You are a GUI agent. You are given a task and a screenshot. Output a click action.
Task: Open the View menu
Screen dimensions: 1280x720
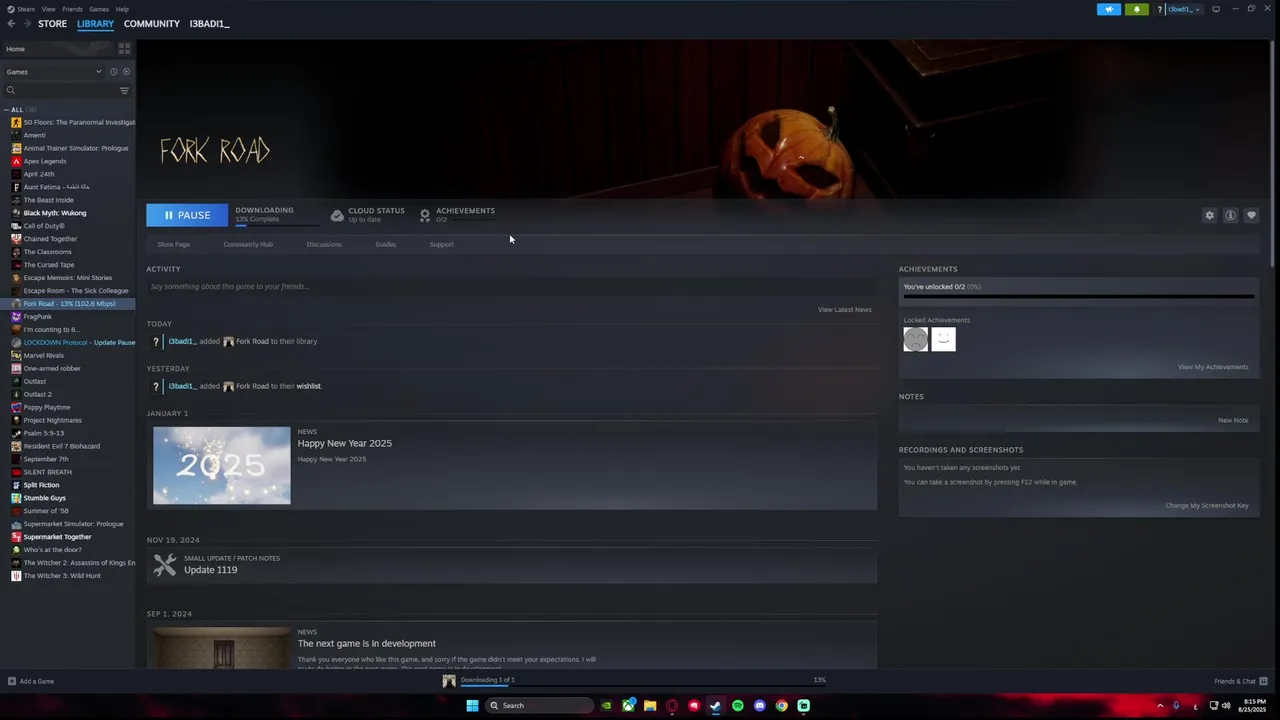(48, 9)
